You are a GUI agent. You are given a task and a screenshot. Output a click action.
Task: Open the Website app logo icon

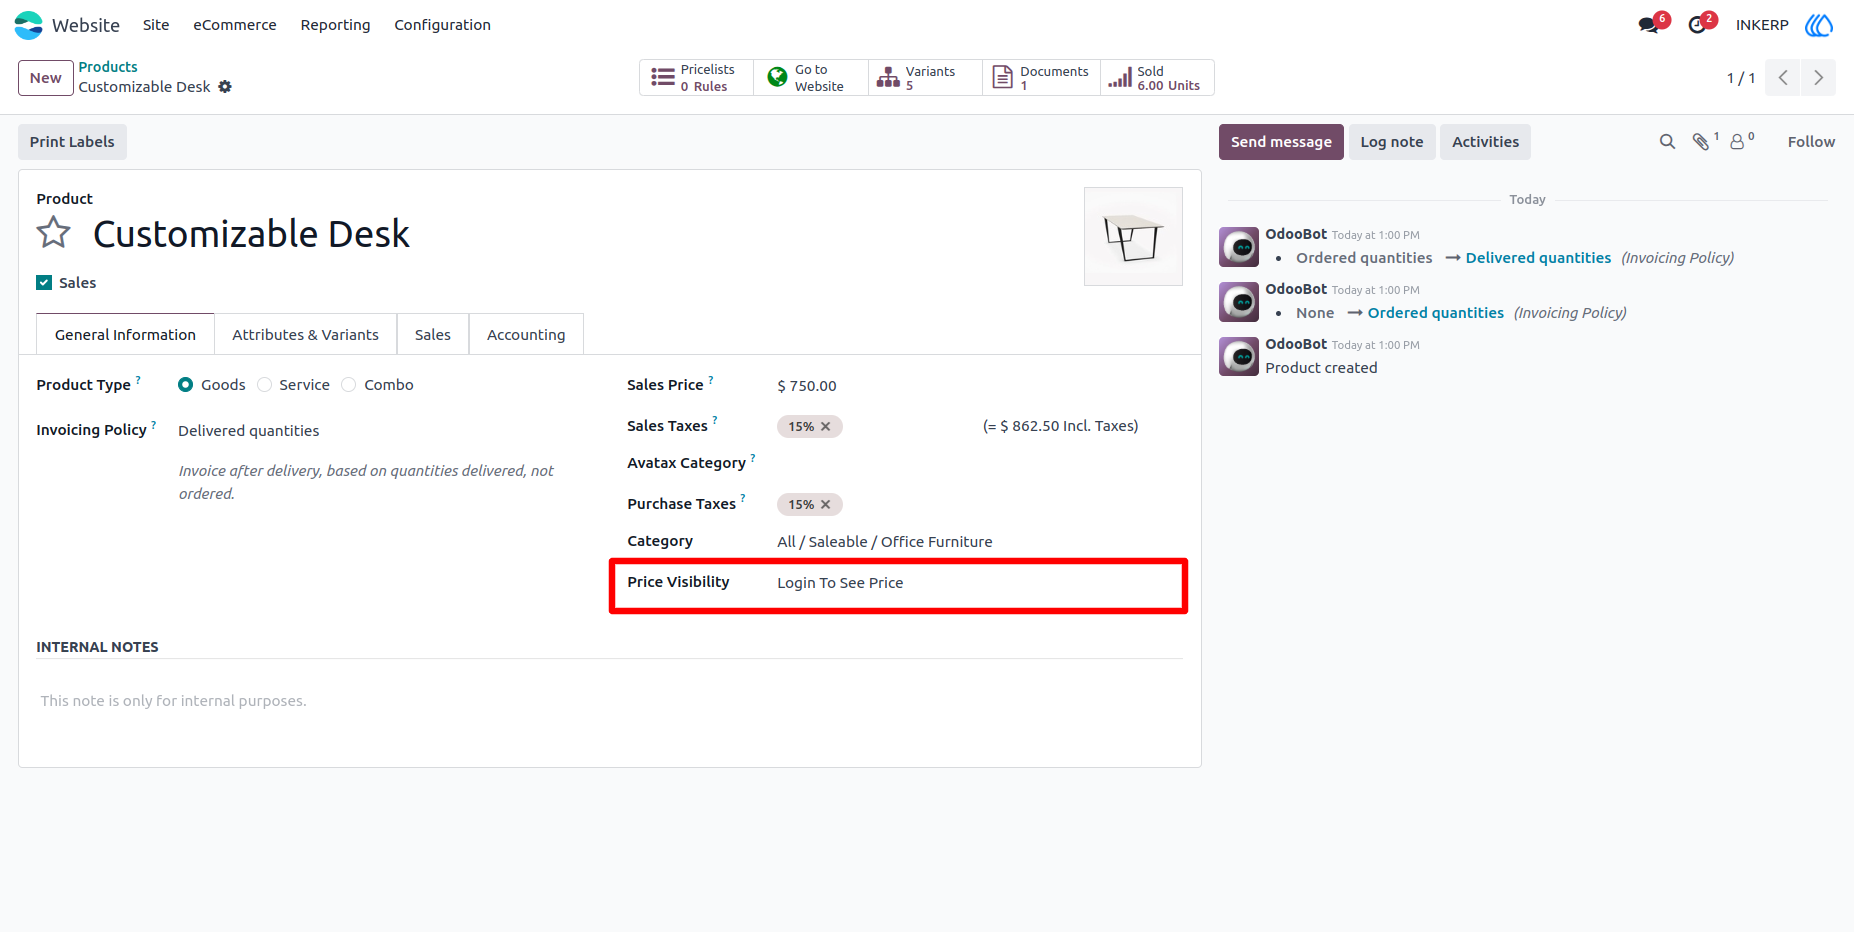point(28,25)
